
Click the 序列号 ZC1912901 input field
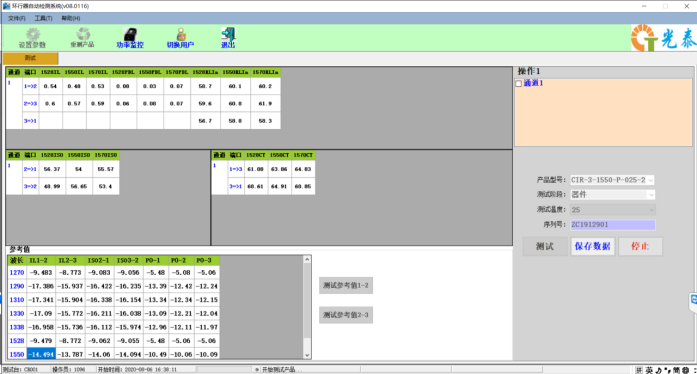click(613, 225)
